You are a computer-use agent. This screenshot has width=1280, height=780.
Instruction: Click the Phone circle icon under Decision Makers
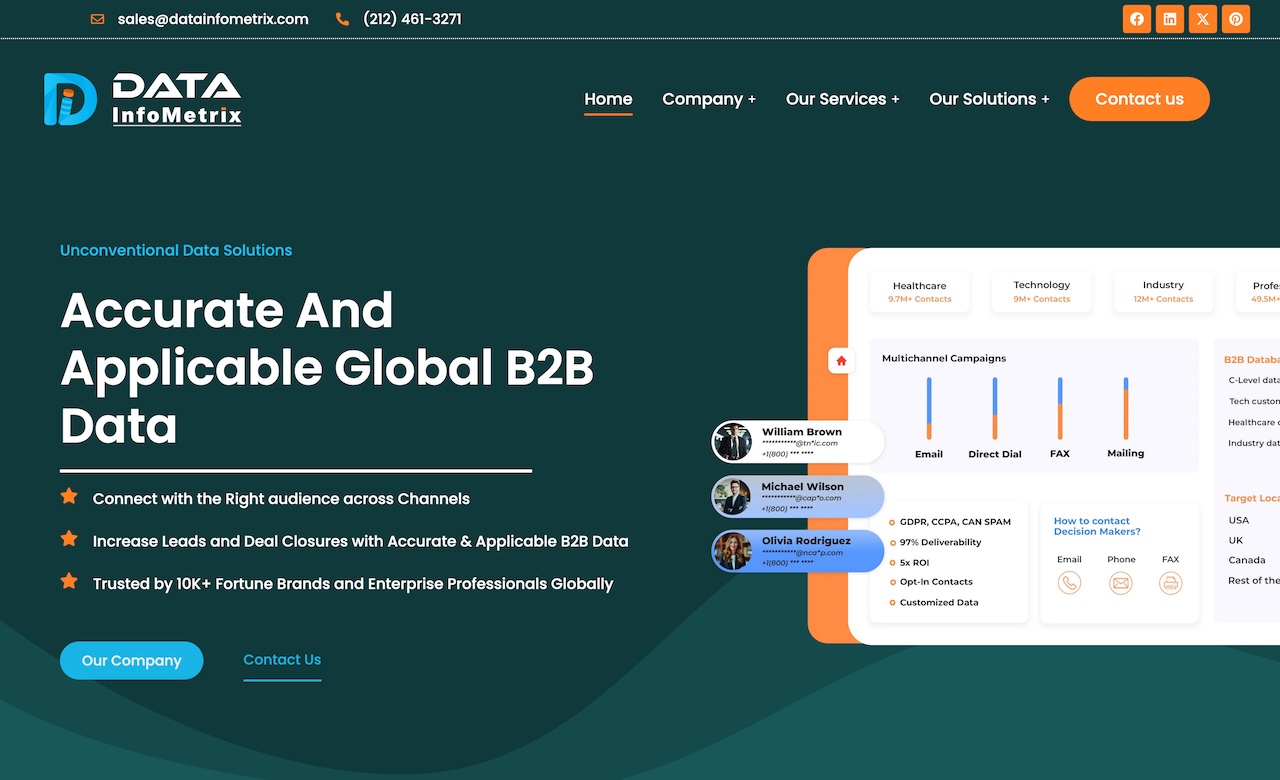click(x=1121, y=583)
